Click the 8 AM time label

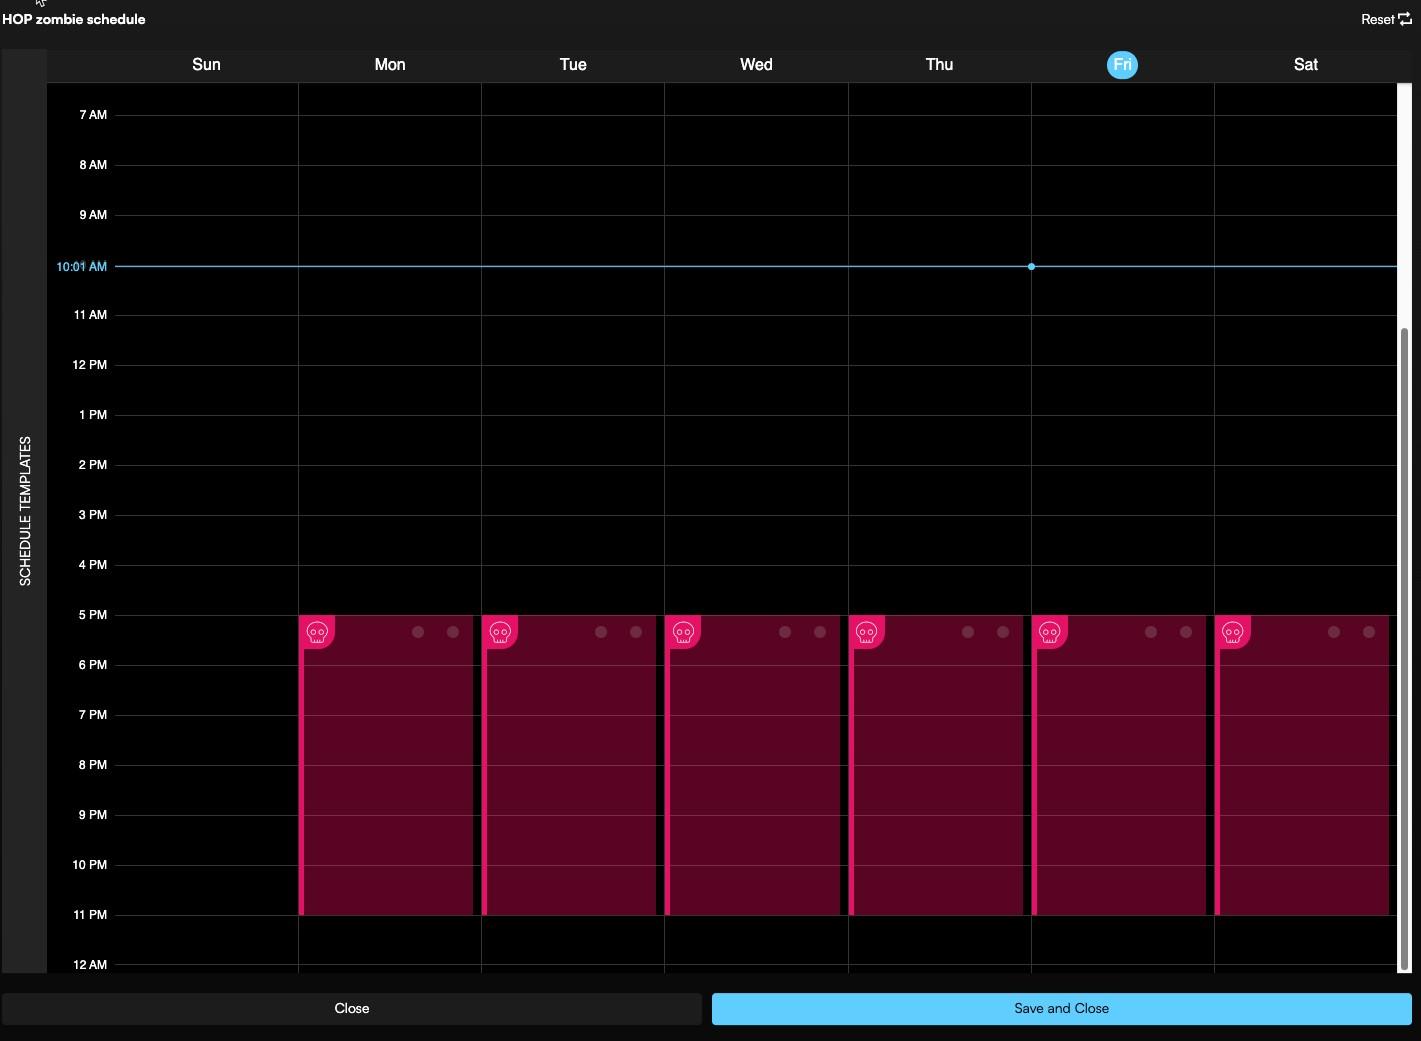[93, 165]
